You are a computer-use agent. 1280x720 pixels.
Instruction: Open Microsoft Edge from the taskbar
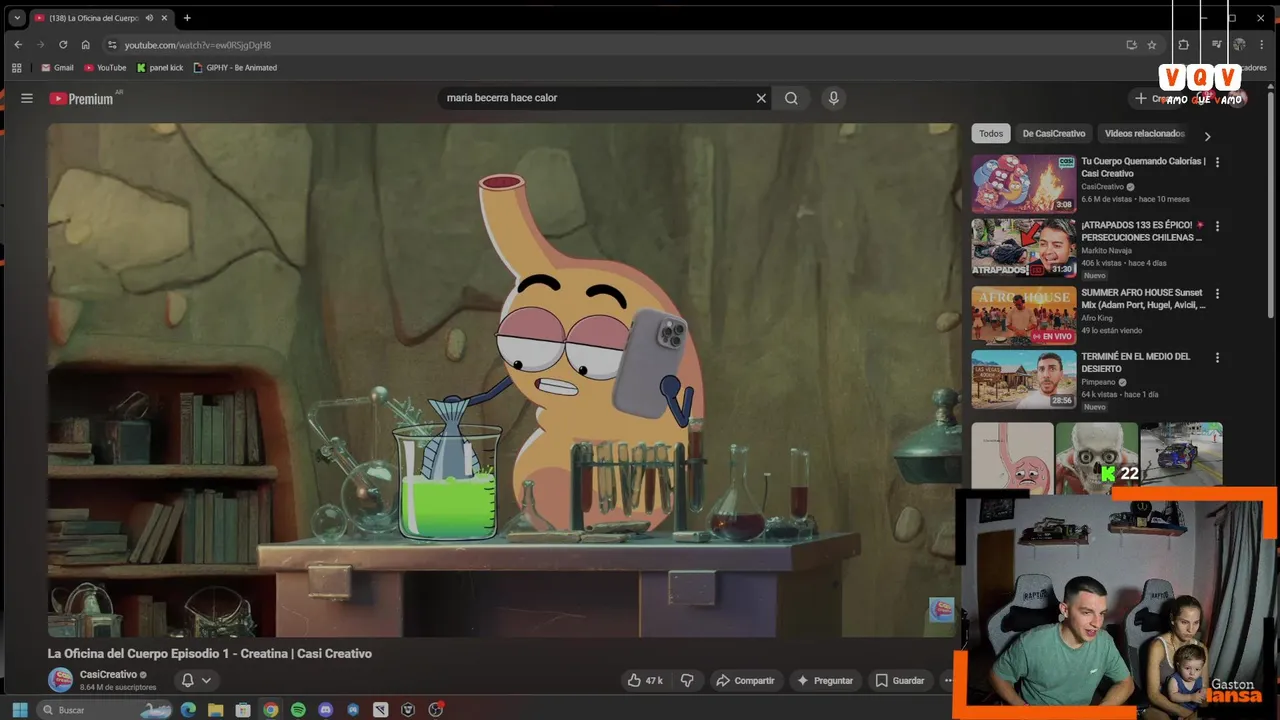[188, 710]
